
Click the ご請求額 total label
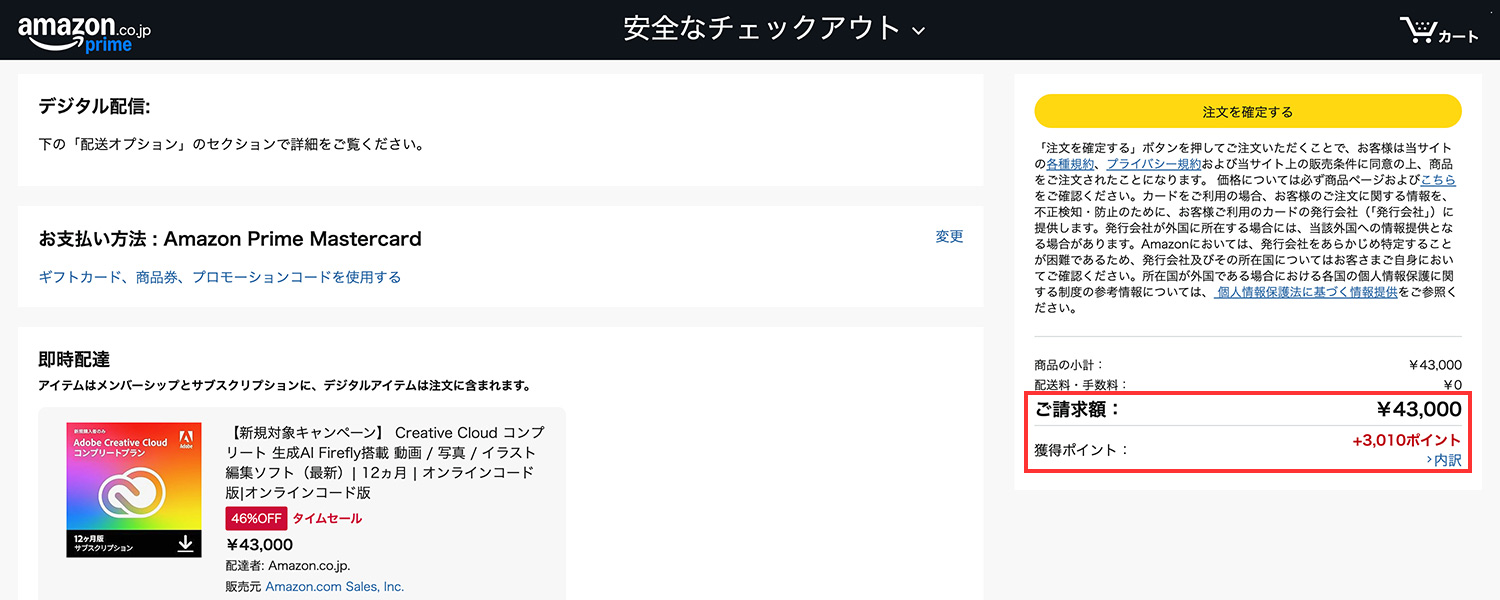pyautogui.click(x=1078, y=409)
